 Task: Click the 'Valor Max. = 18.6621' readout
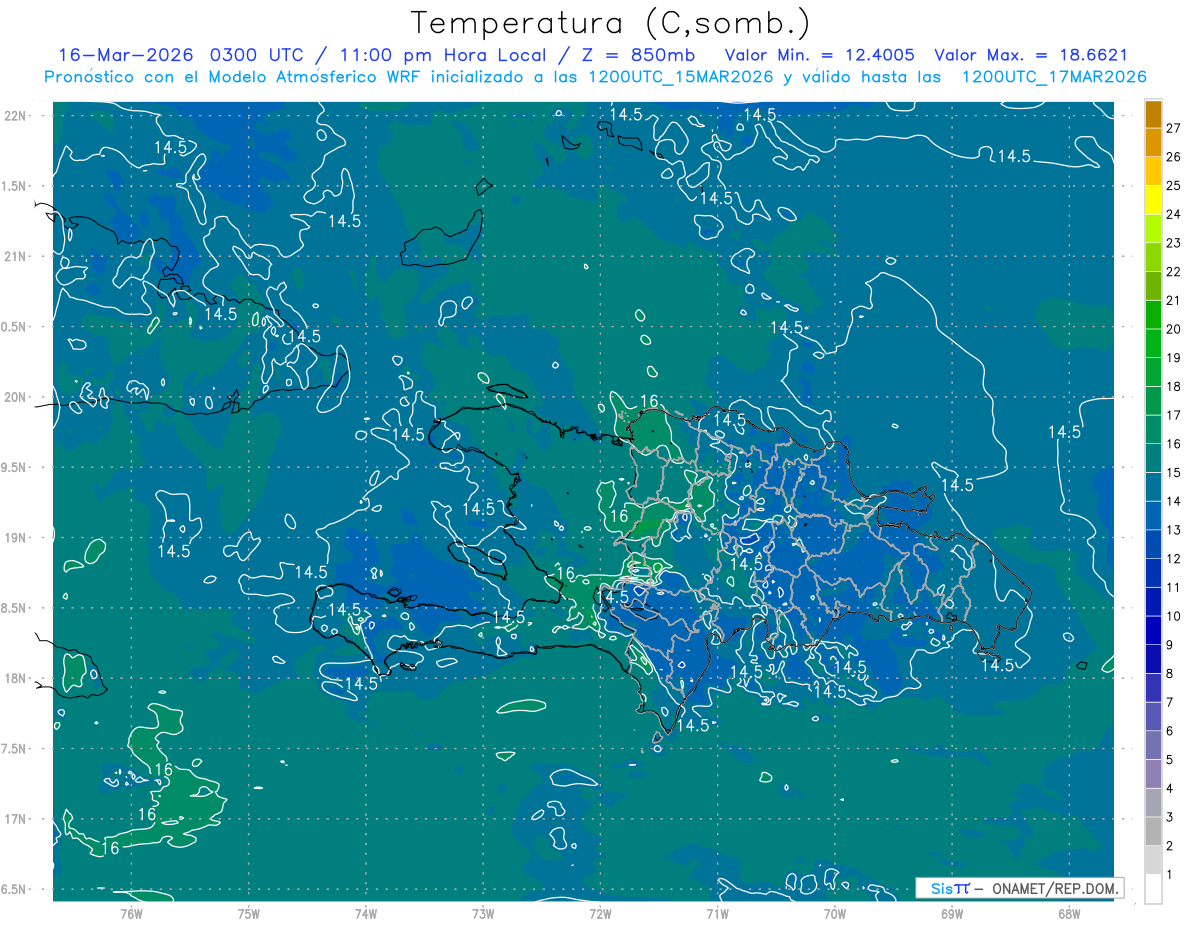point(1031,55)
